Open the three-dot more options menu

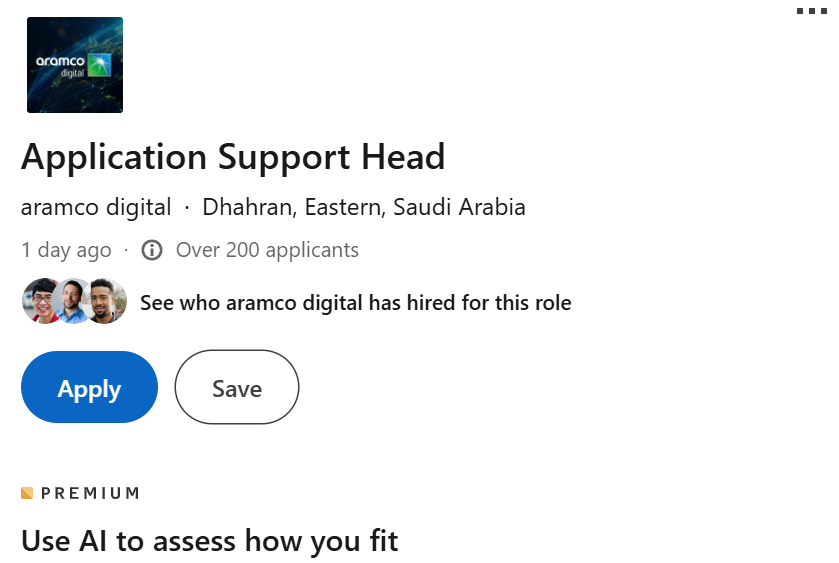812,11
